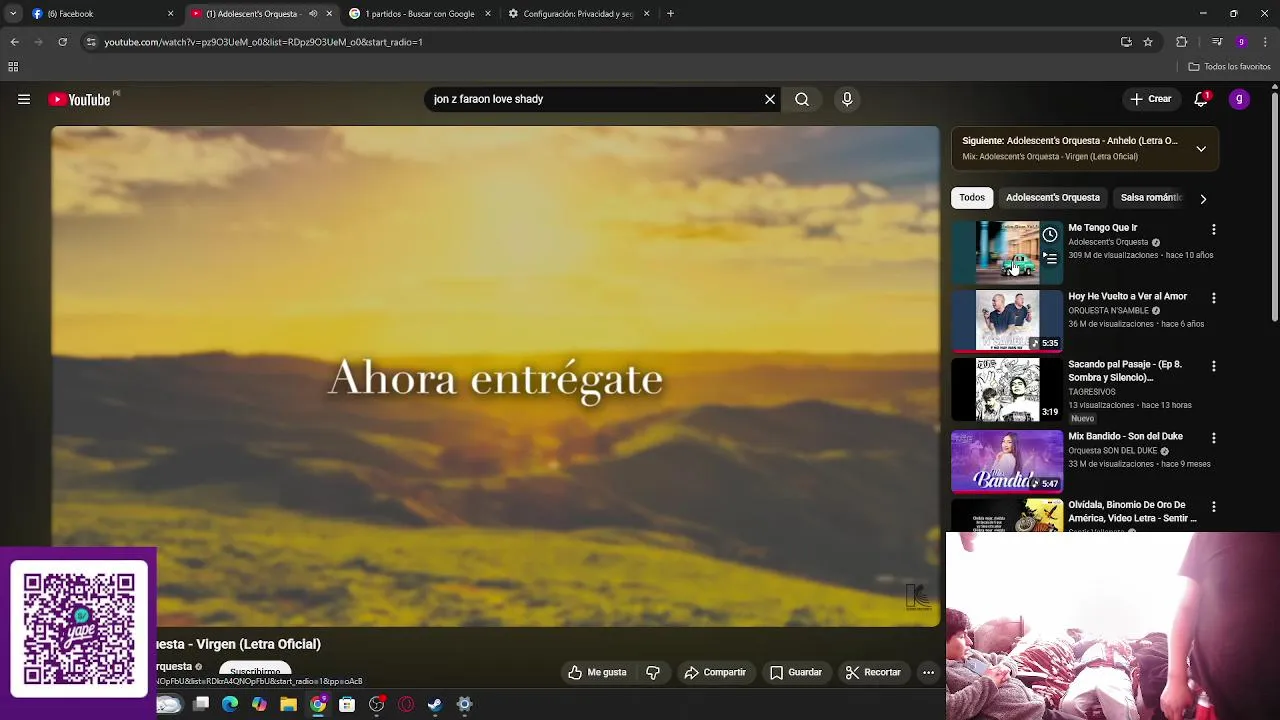This screenshot has width=1280, height=720.
Task: Open the Todos los favoritos folder
Action: 1229,67
